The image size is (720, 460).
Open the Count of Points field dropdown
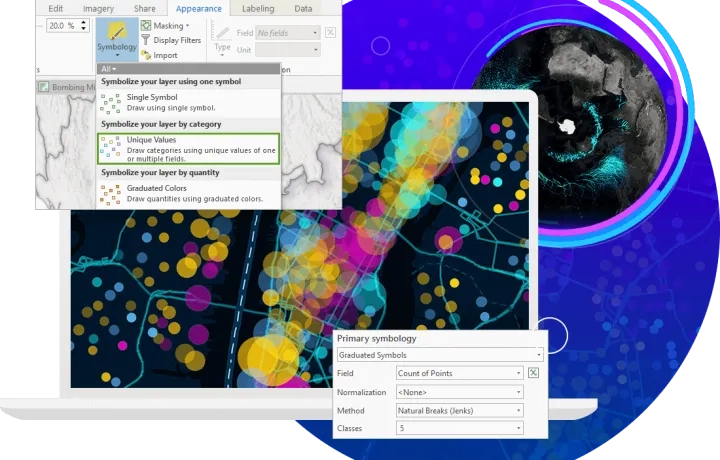coord(460,373)
